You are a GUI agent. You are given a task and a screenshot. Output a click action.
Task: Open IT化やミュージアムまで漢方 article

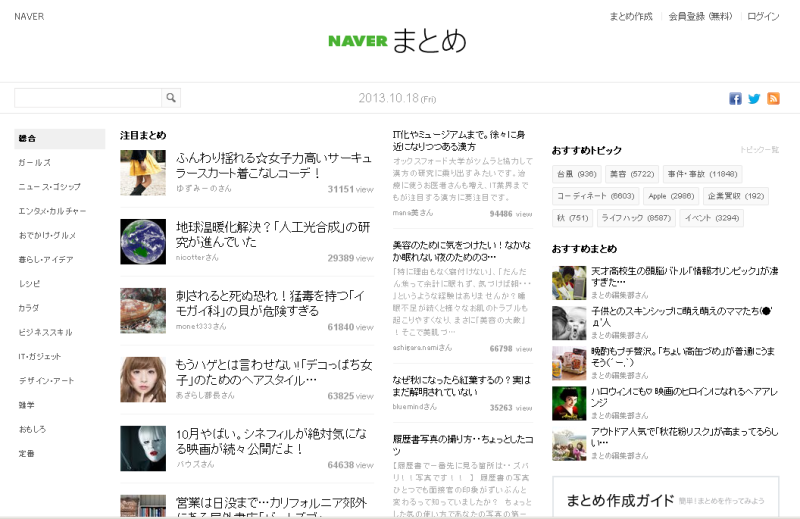click(459, 140)
